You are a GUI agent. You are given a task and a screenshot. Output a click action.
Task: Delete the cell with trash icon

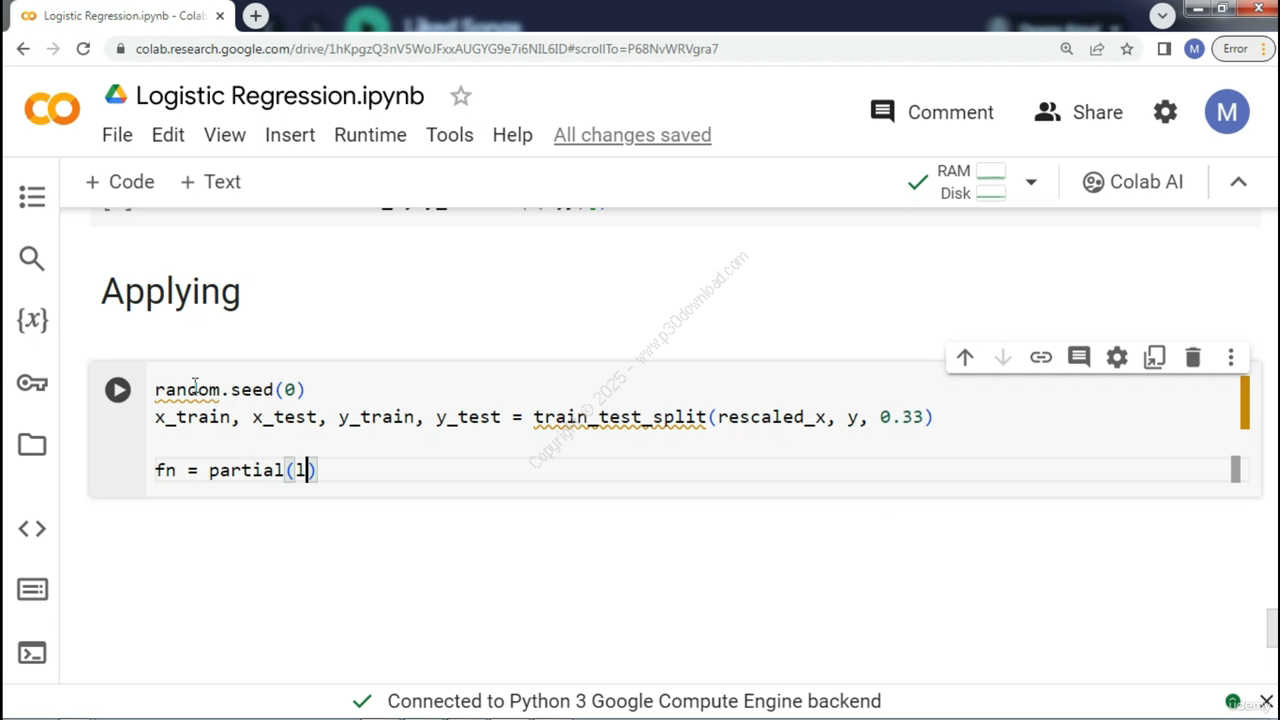click(x=1193, y=357)
